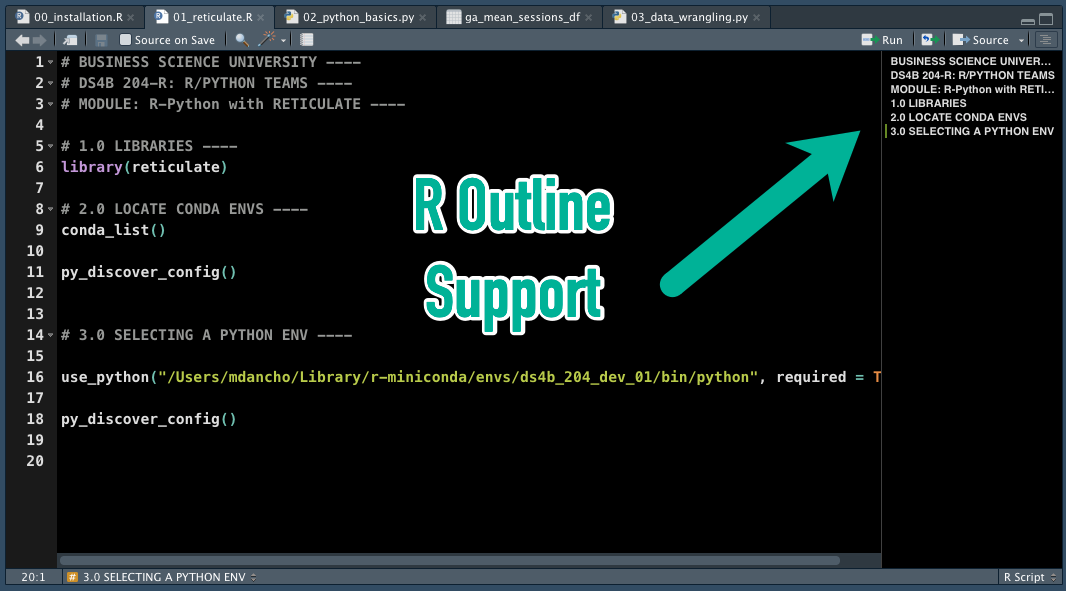Enable the Source on Save checkbox

[x=125, y=40]
